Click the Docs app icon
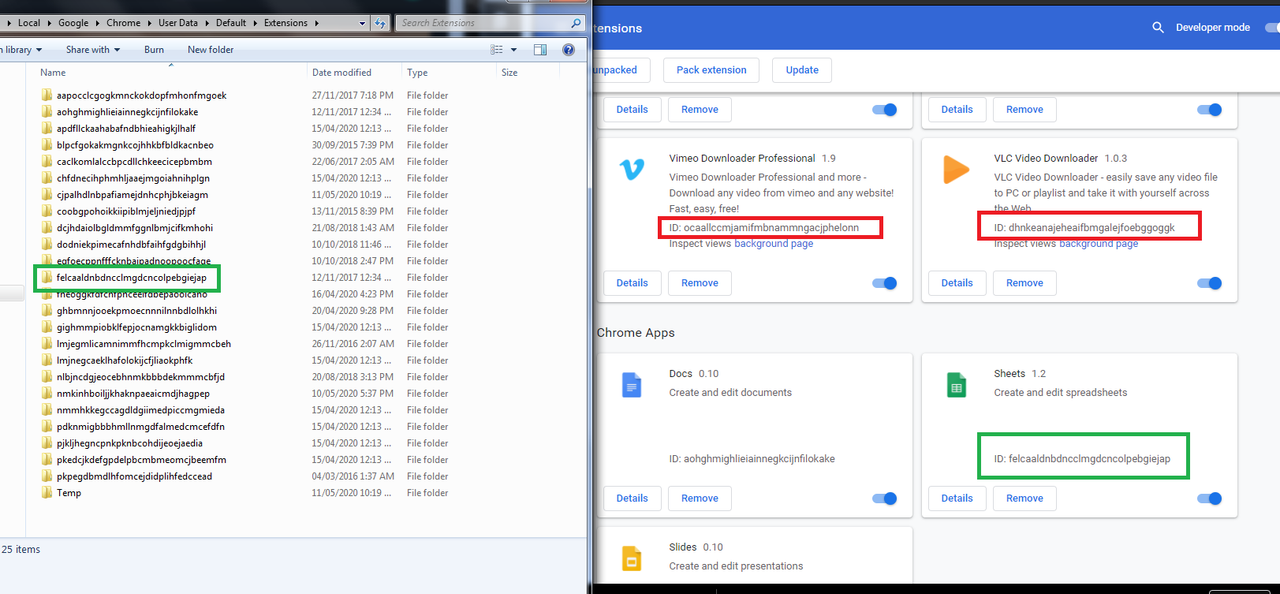Image resolution: width=1280 pixels, height=594 pixels. [x=631, y=385]
